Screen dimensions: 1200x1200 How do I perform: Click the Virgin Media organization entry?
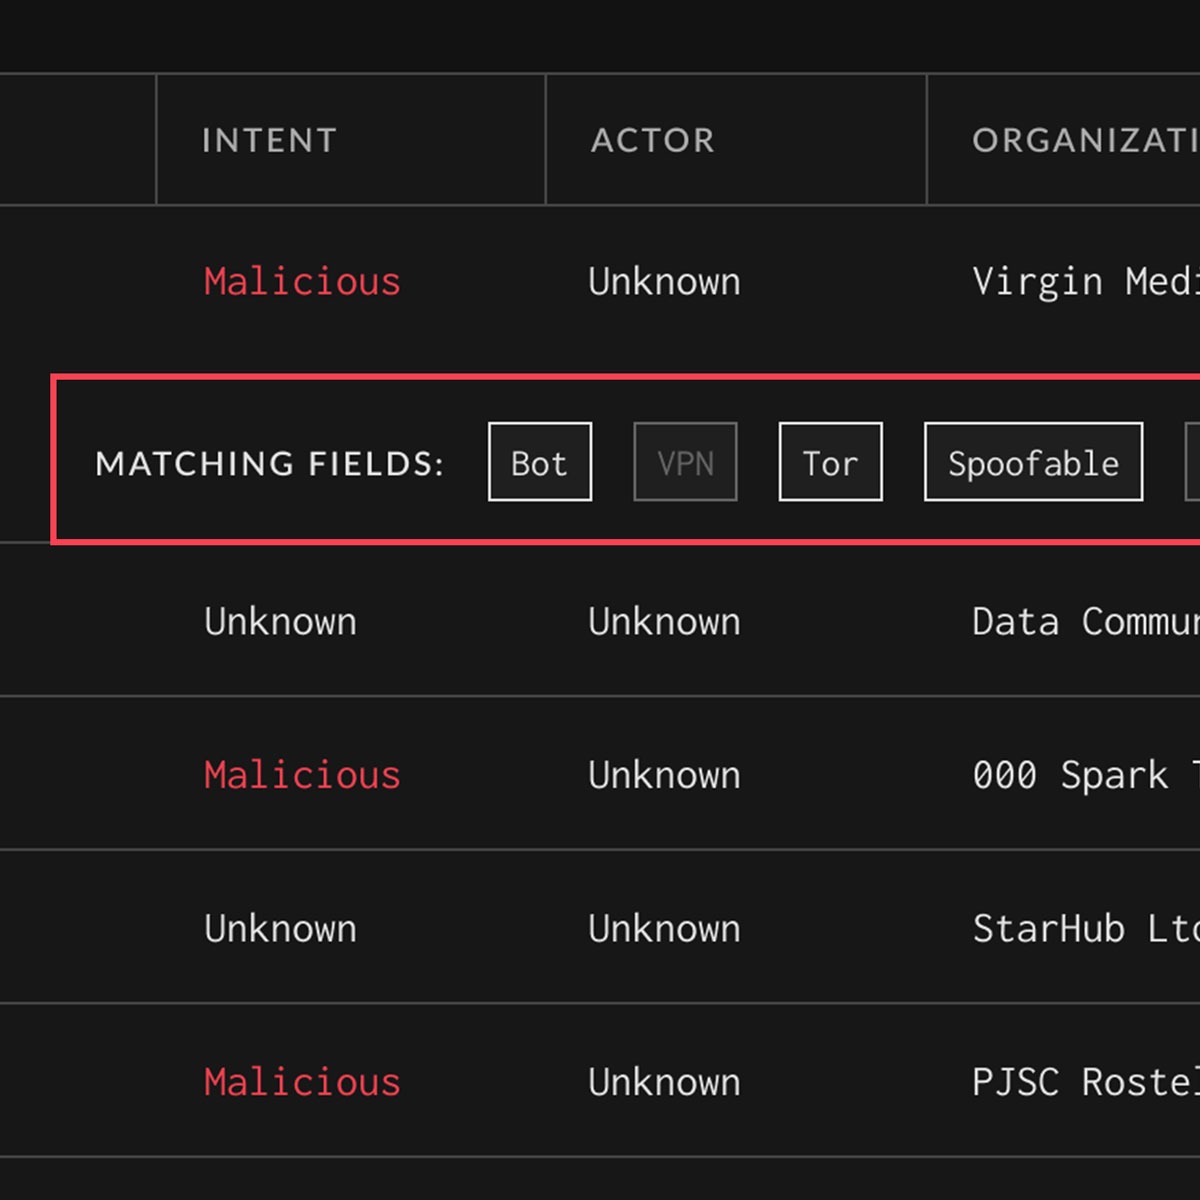[x=1084, y=282]
